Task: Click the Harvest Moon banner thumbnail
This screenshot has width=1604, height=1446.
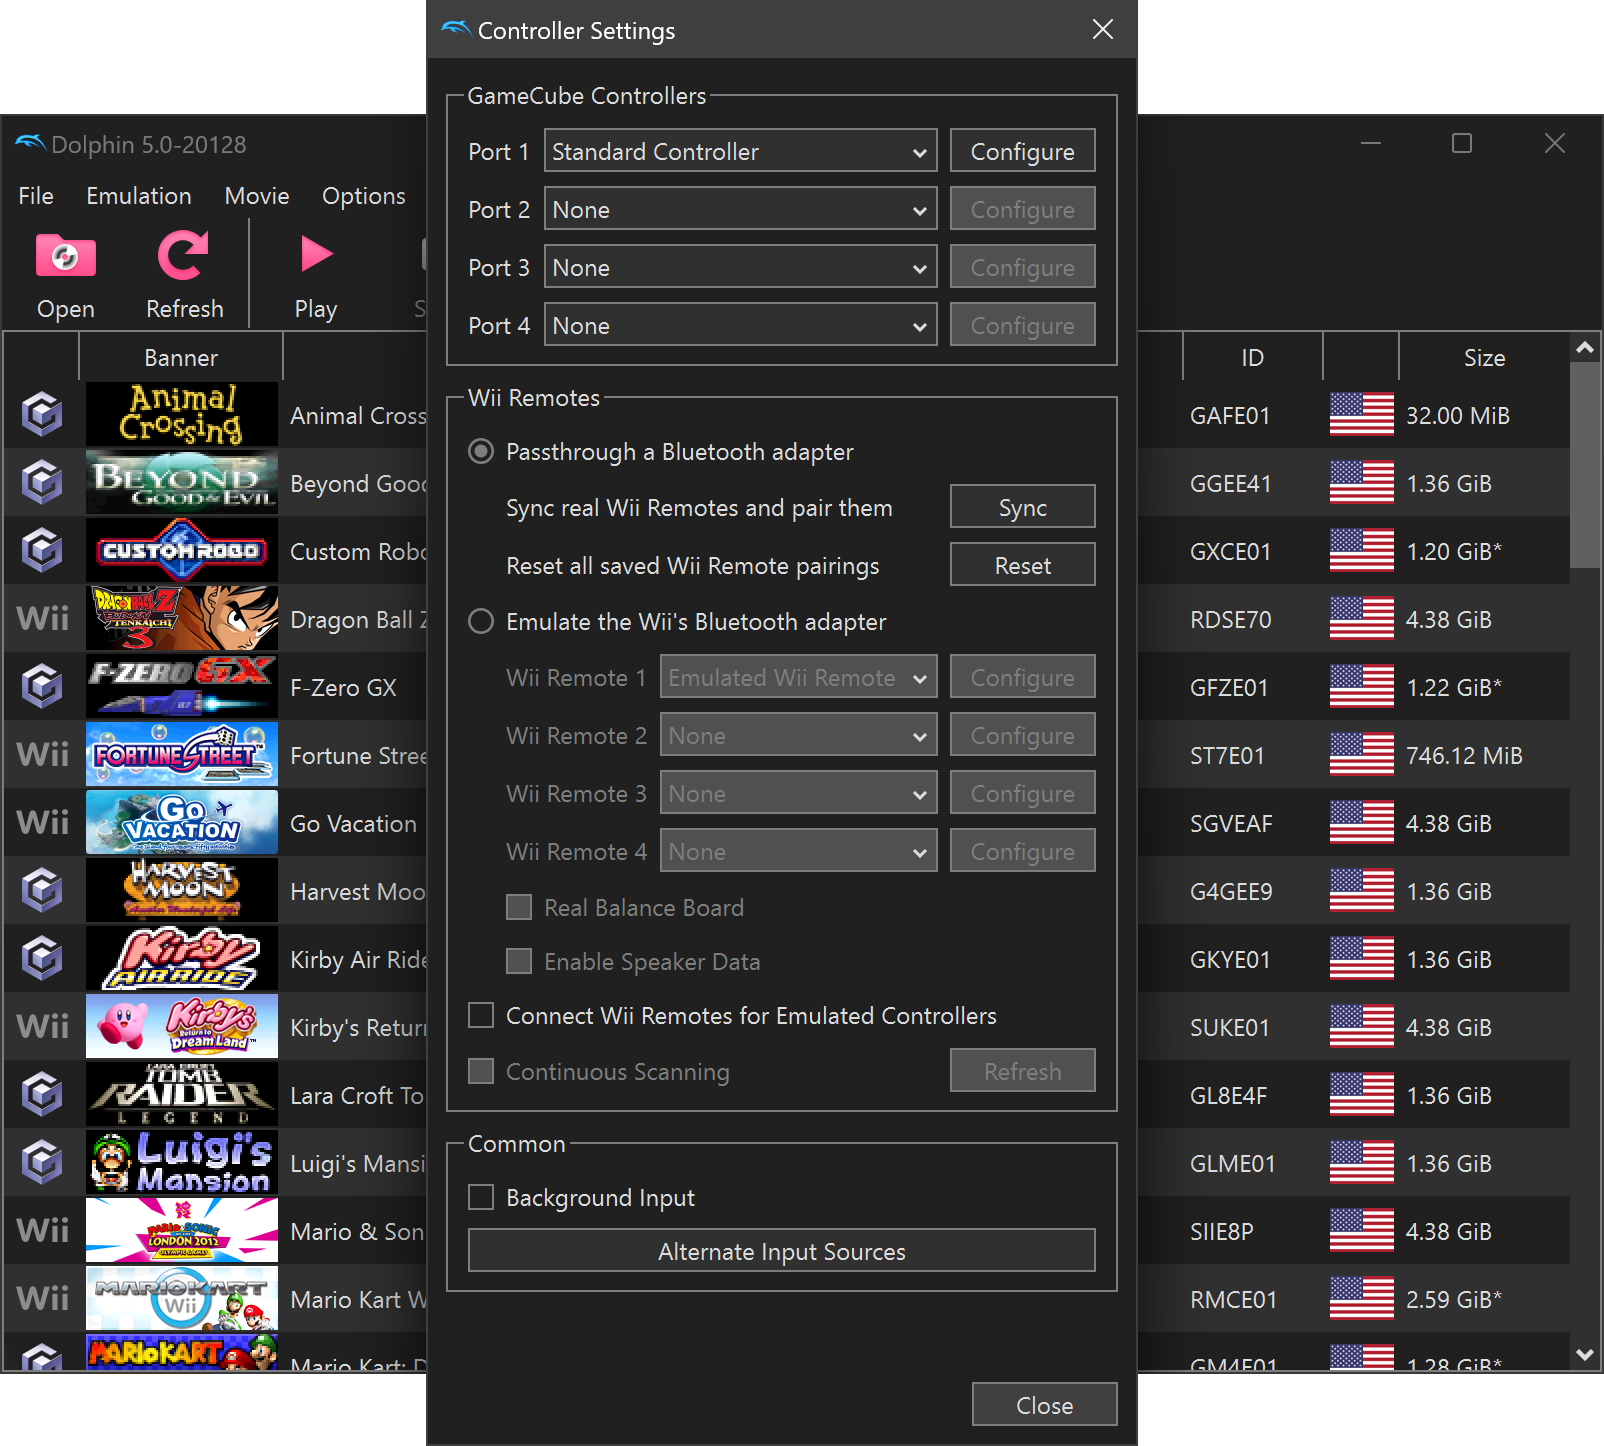Action: [182, 890]
